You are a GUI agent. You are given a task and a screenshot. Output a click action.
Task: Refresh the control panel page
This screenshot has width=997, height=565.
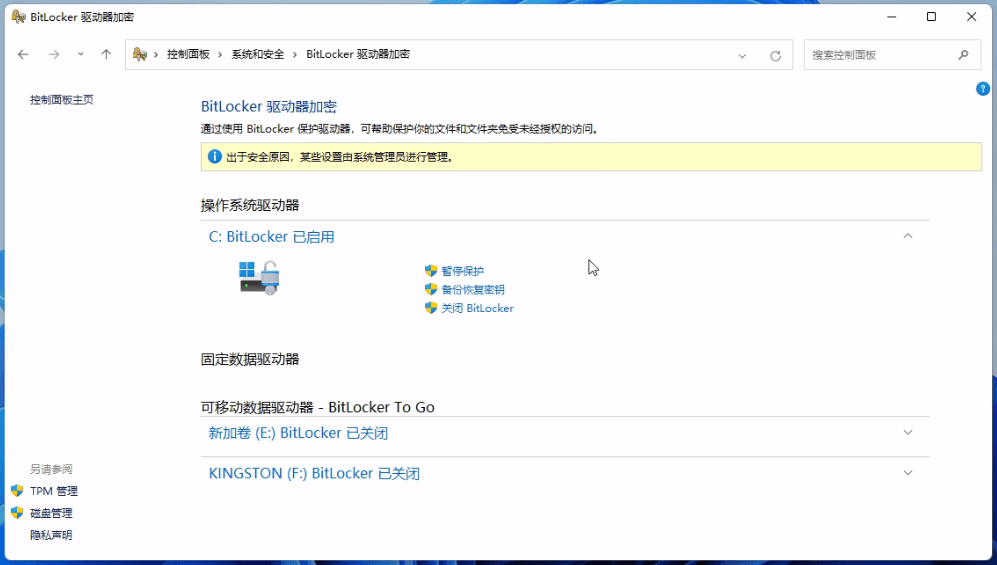[776, 56]
